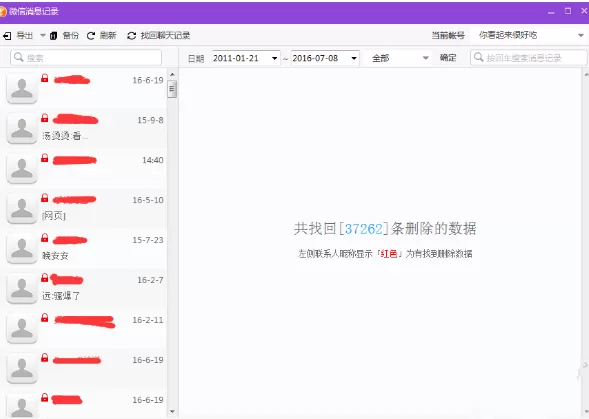
Task: Click the scrollbar thumb in contact list
Action: click(x=172, y=89)
